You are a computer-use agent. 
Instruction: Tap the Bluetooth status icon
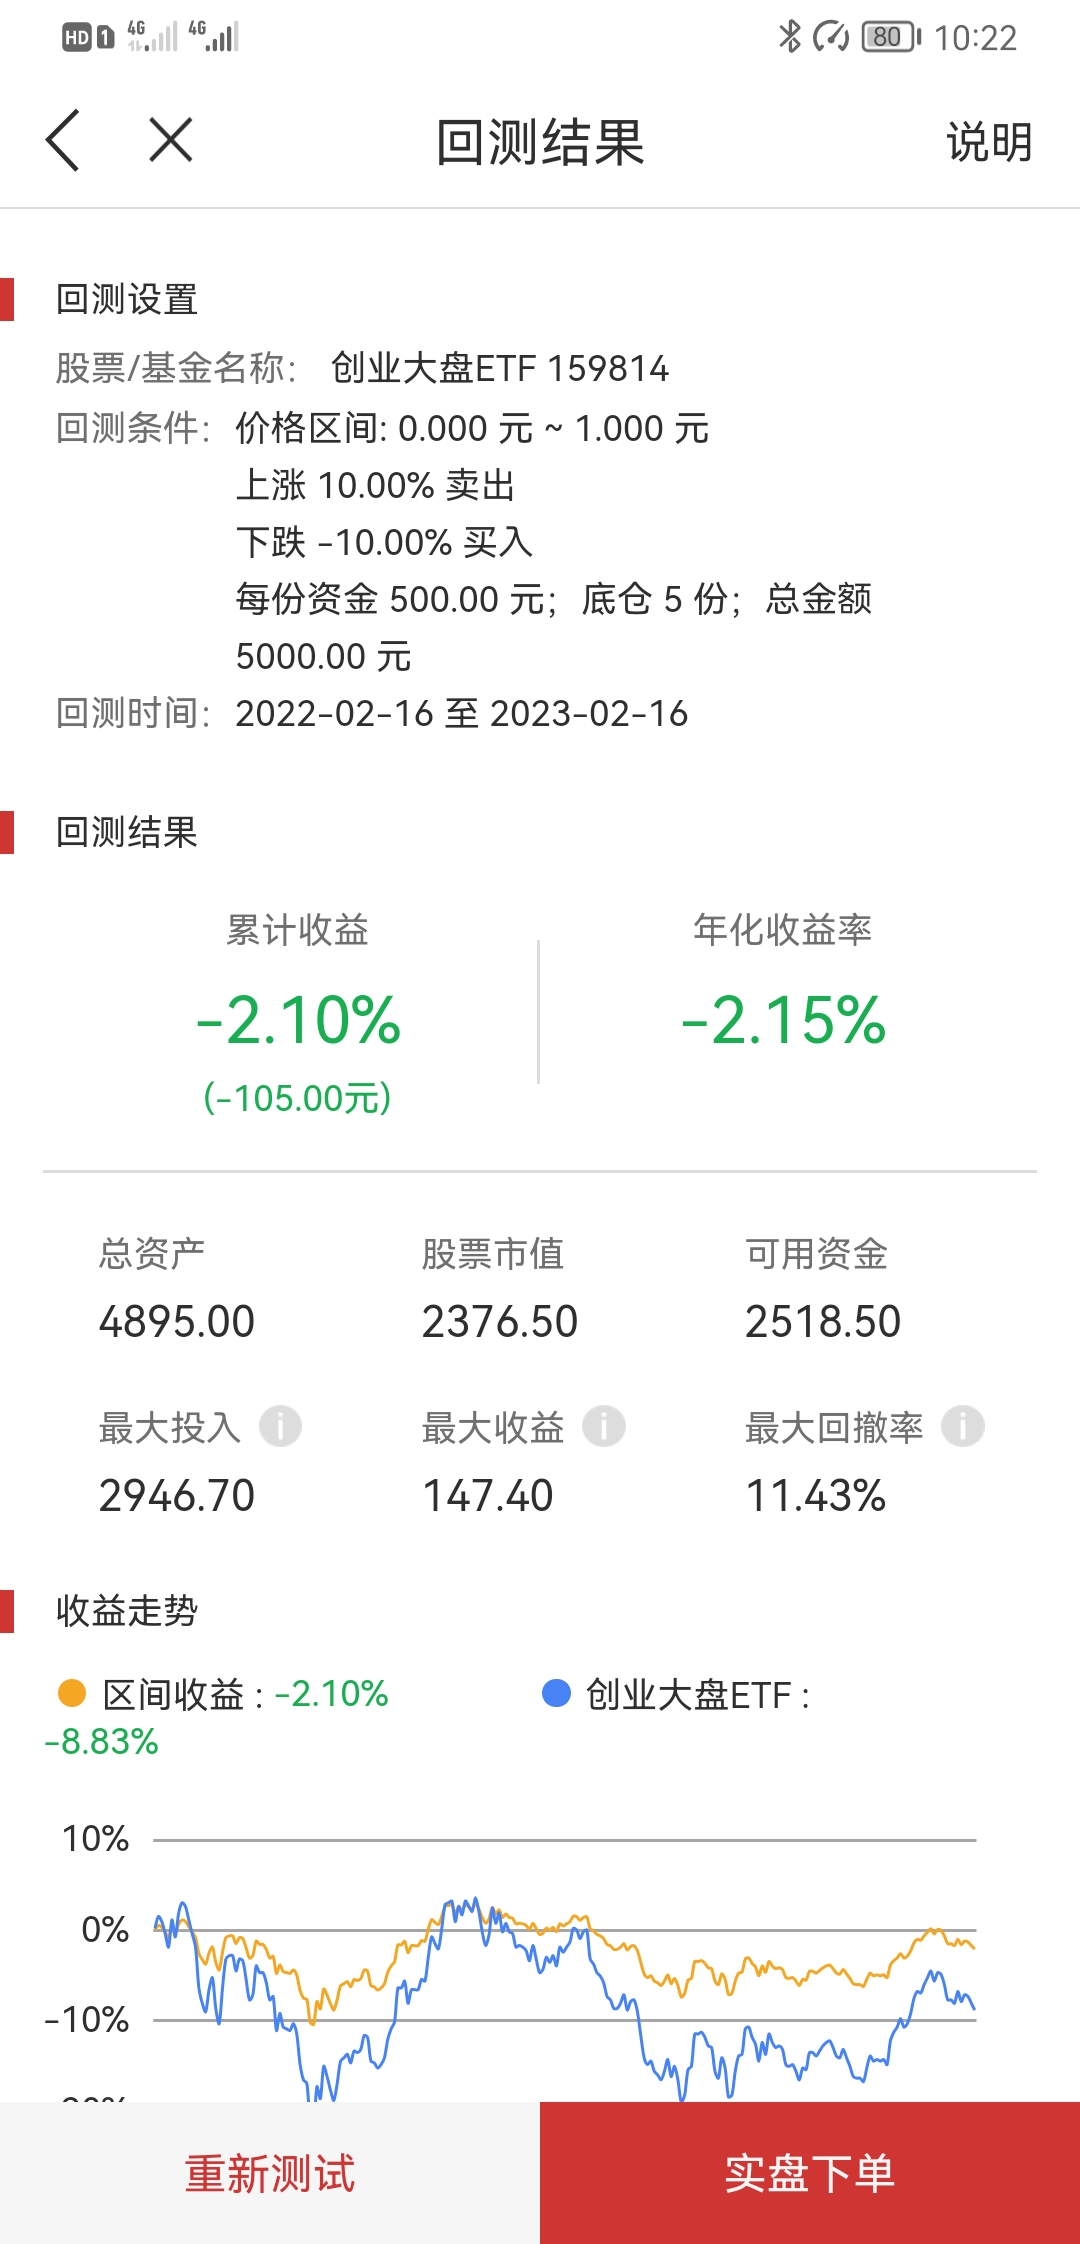pos(790,37)
